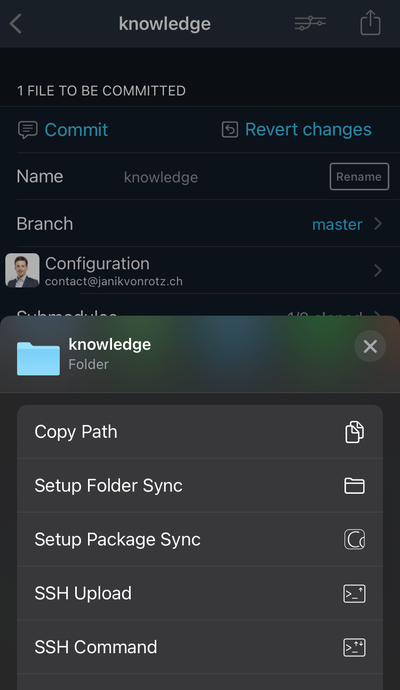This screenshot has width=400, height=690.
Task: Tap the Revert changes link
Action: coord(308,129)
